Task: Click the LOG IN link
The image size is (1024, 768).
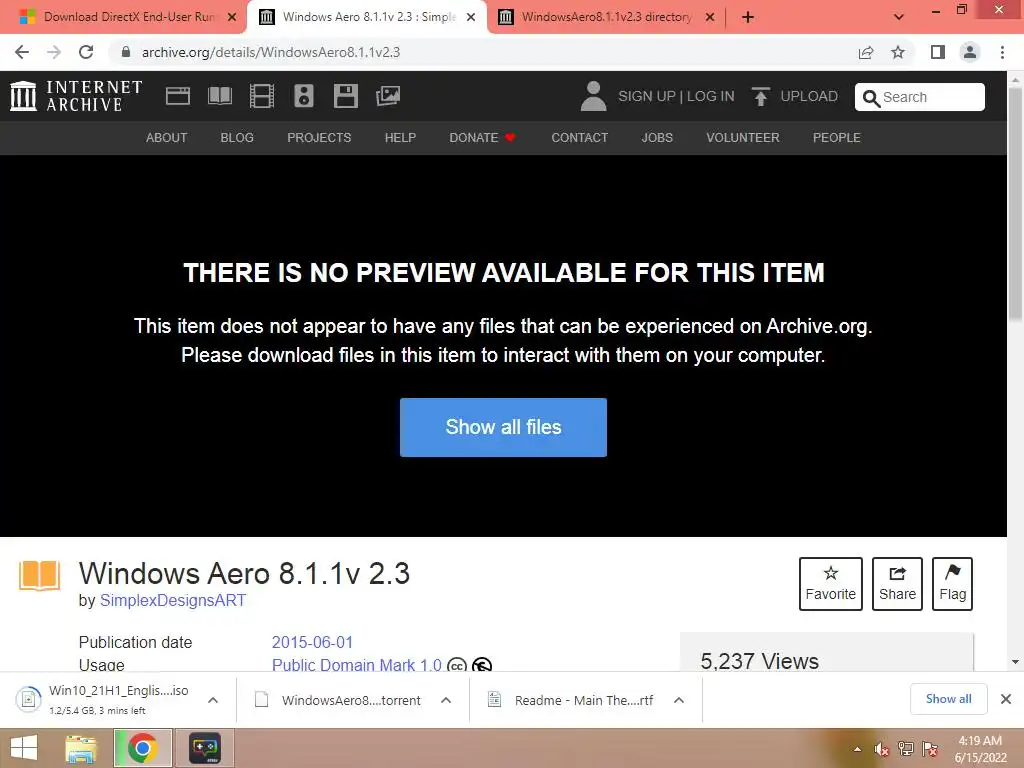Action: coord(711,96)
